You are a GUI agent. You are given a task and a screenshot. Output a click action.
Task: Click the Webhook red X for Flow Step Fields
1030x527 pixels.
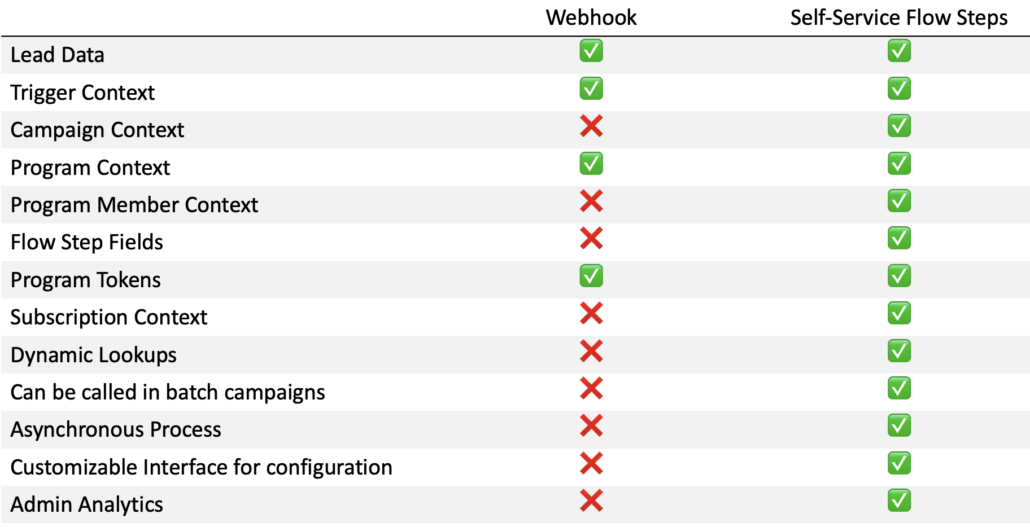click(x=591, y=239)
